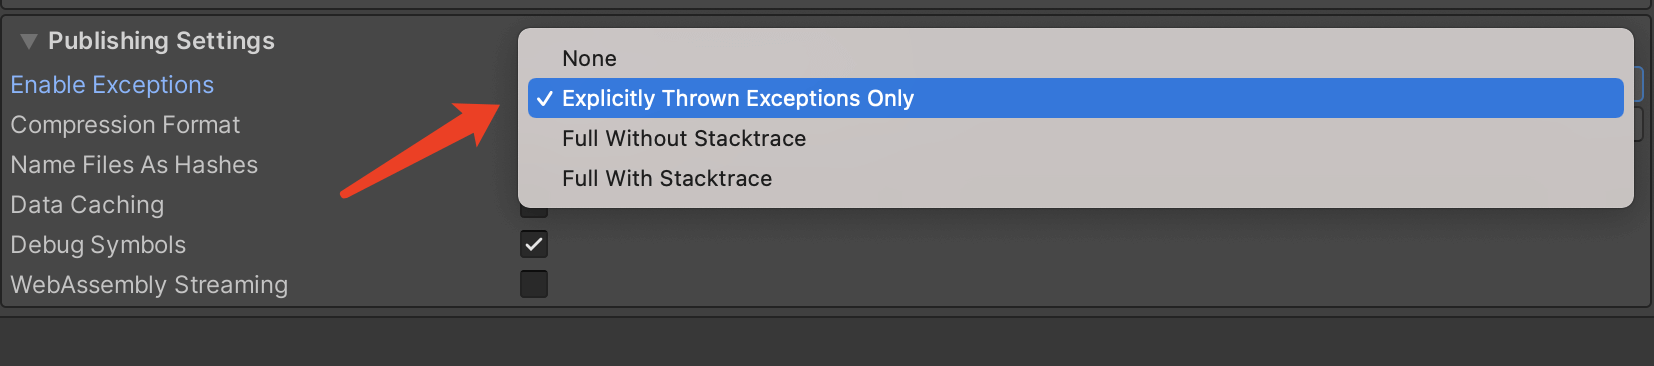Click the checkmark beside the selected exceptions option
This screenshot has height=366, width=1654.
click(x=545, y=98)
